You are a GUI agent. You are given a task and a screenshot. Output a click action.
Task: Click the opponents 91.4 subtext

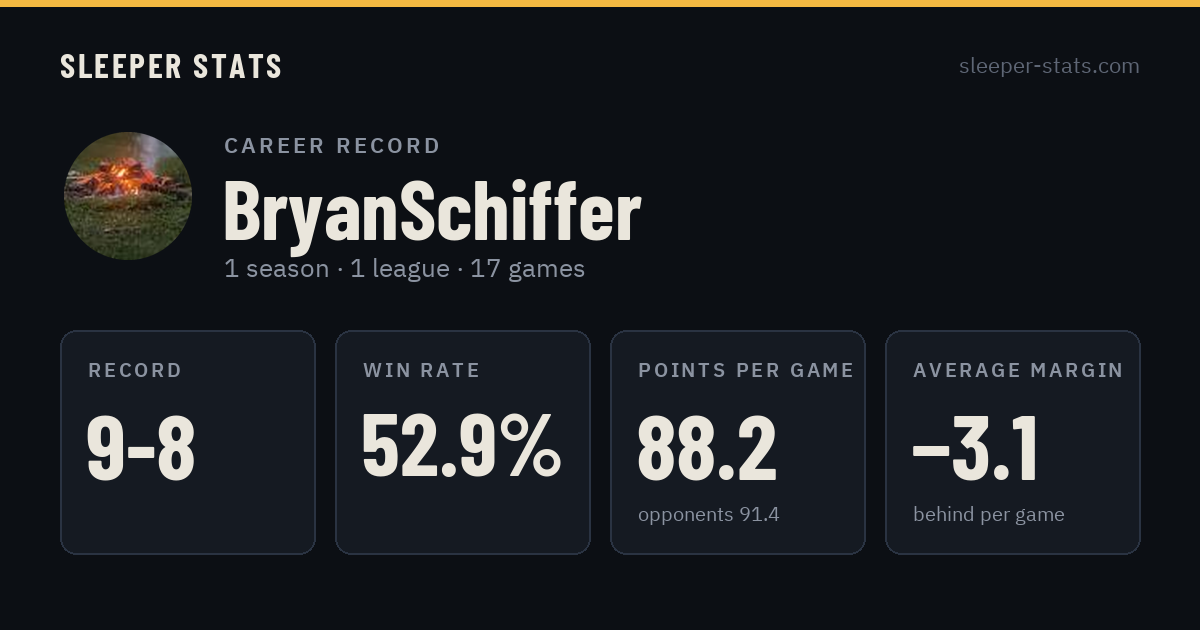[x=709, y=515]
